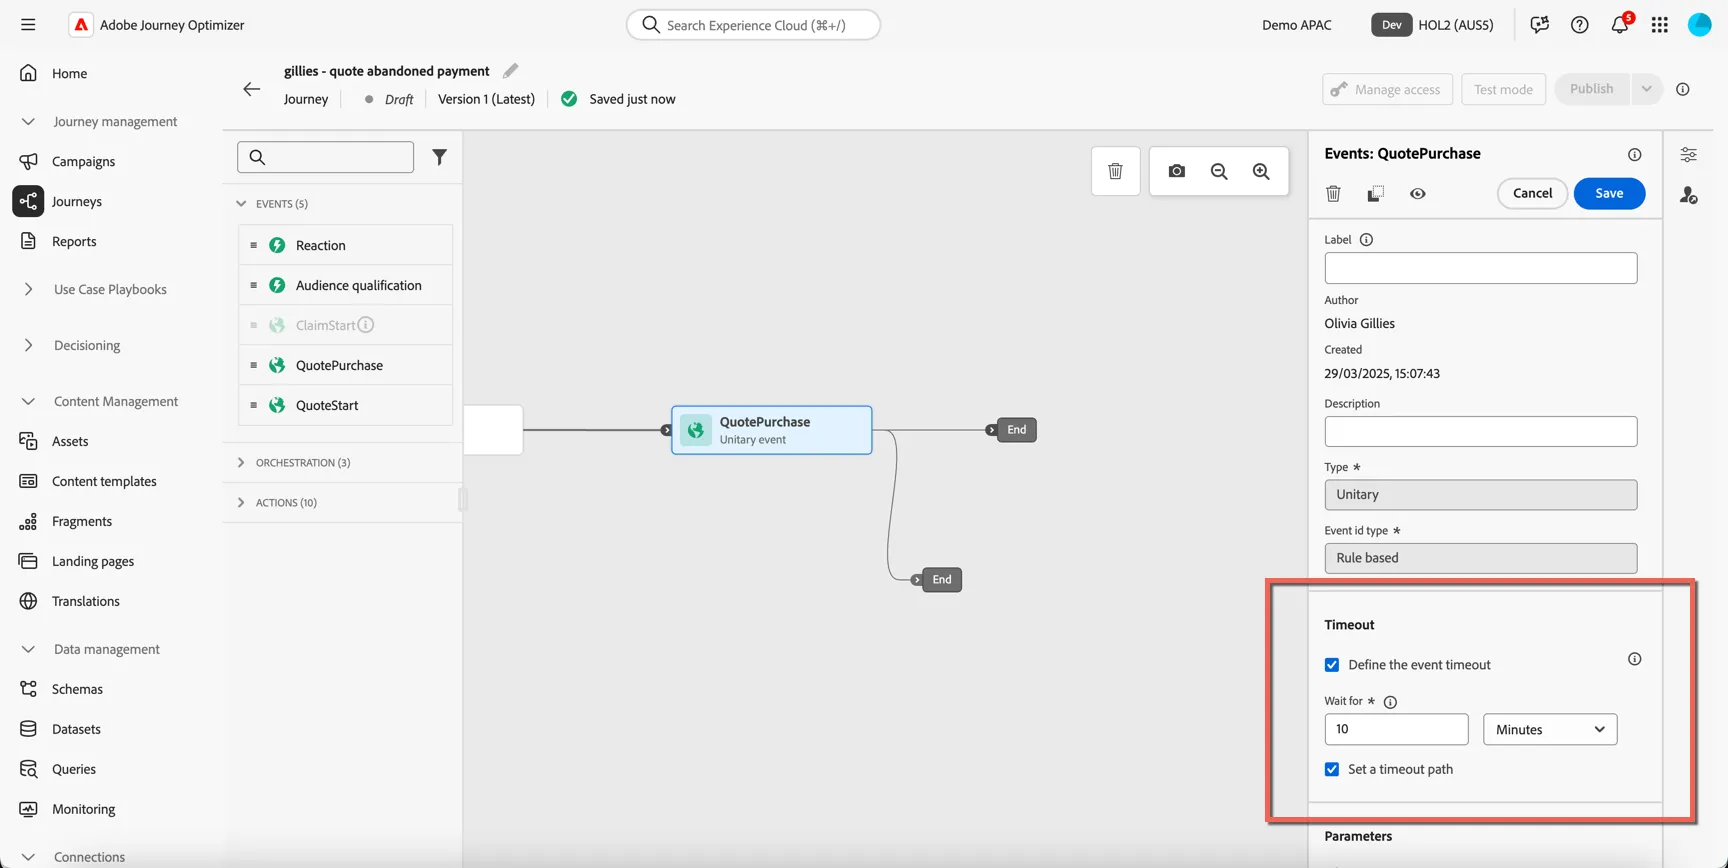Click the Save button

(x=1609, y=193)
